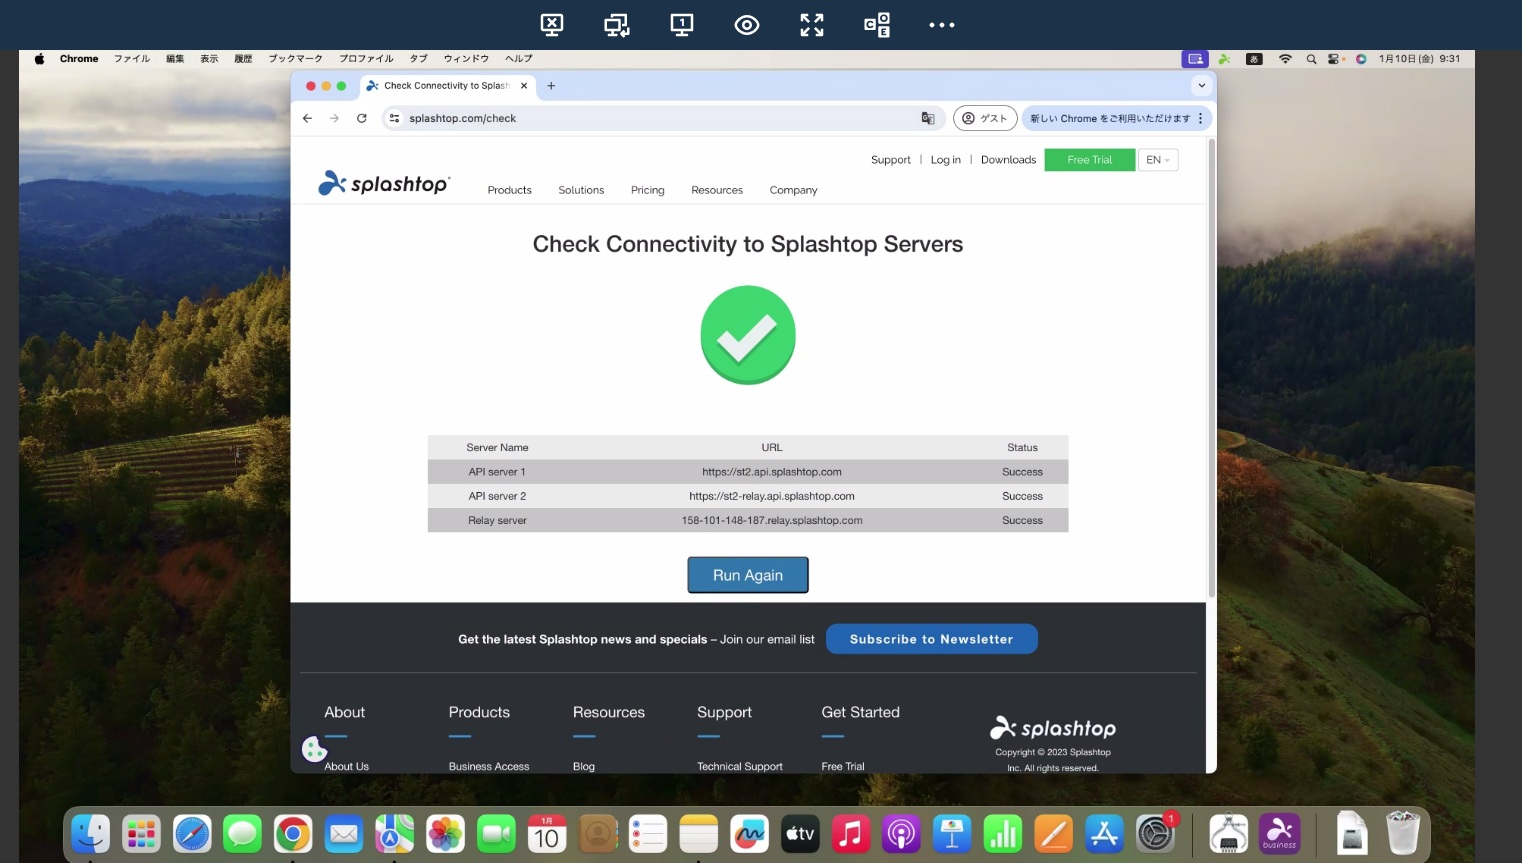Select the monitor 1 display icon

682,25
